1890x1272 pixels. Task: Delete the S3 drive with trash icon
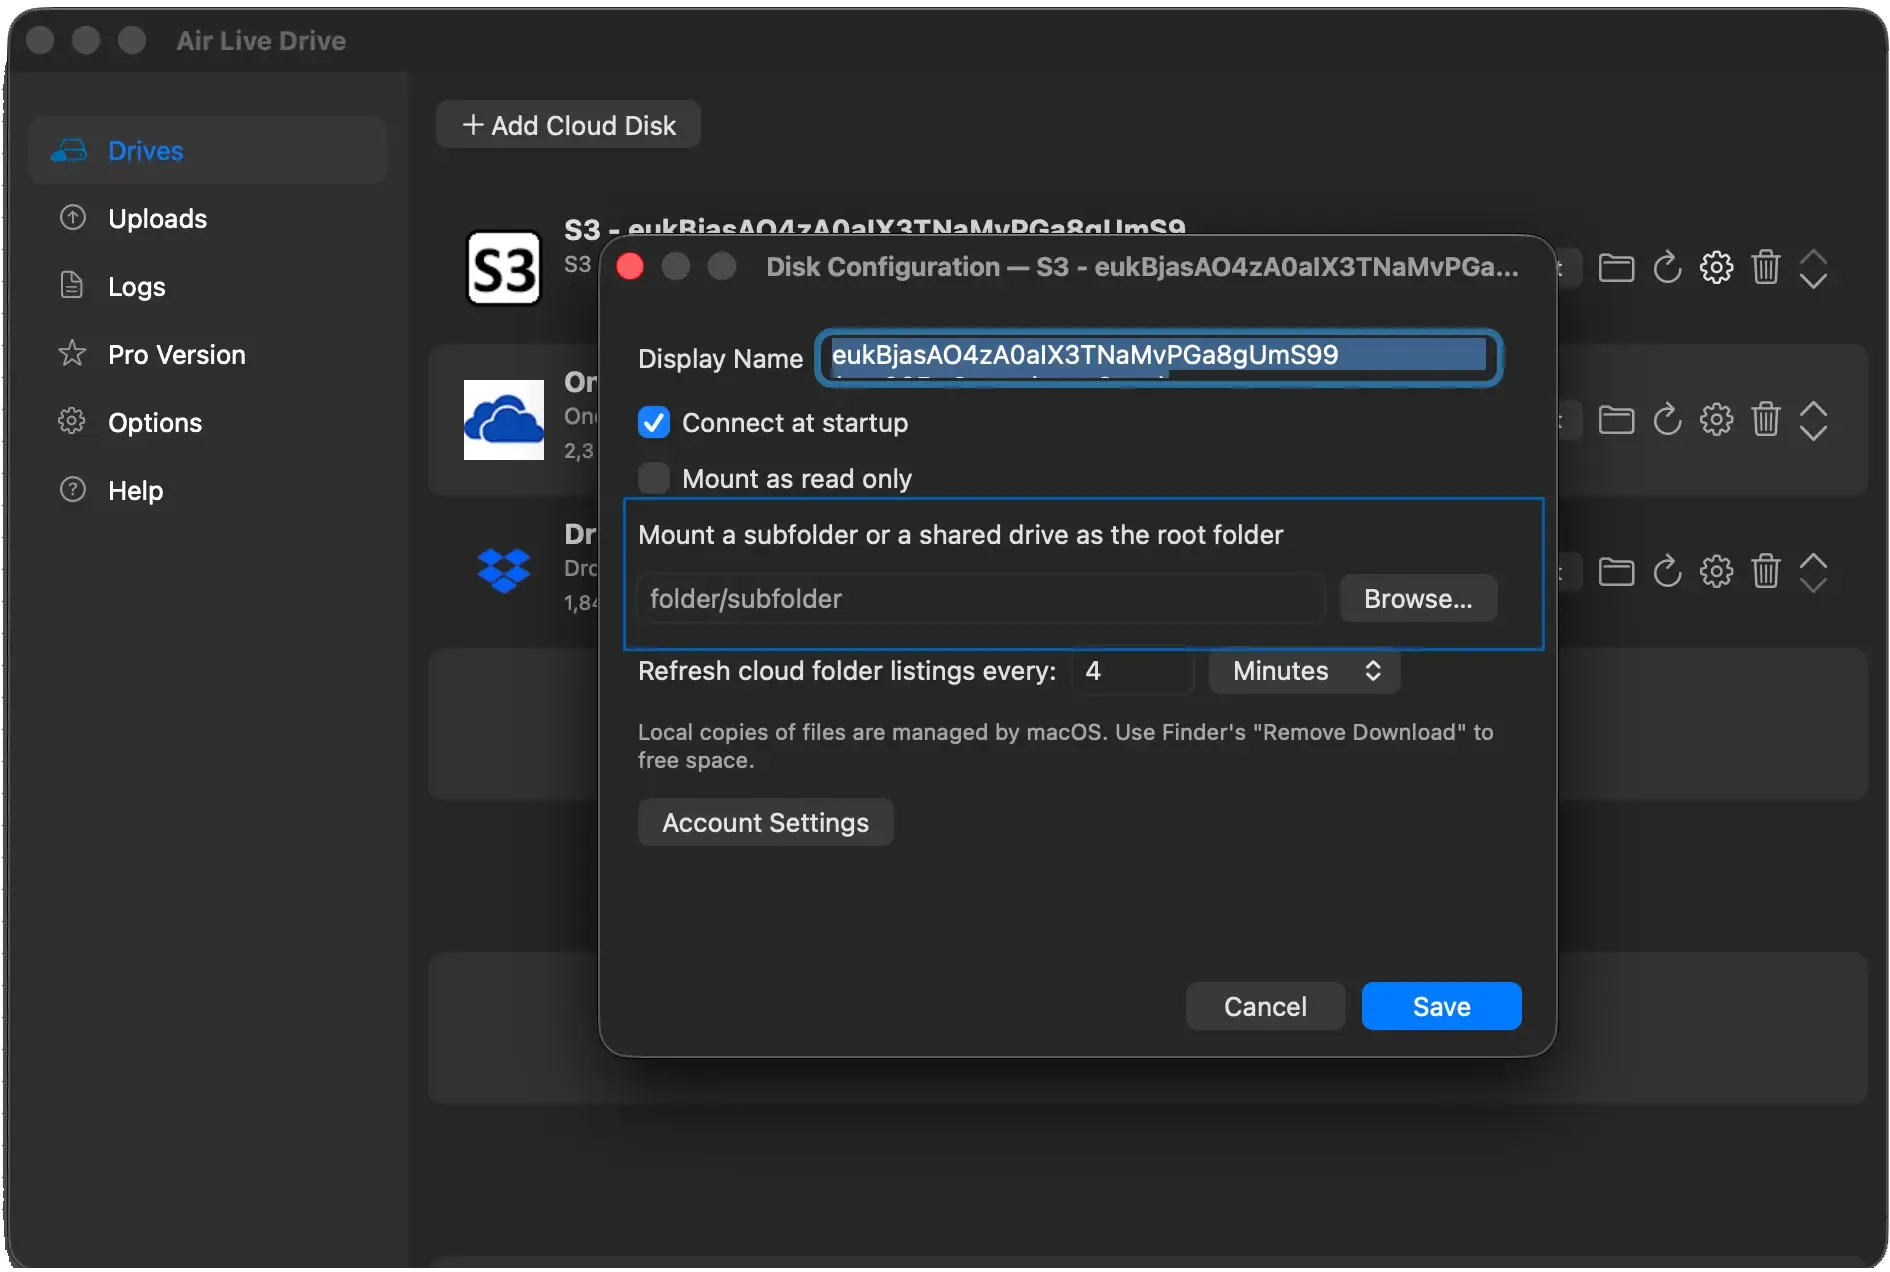[x=1766, y=267]
